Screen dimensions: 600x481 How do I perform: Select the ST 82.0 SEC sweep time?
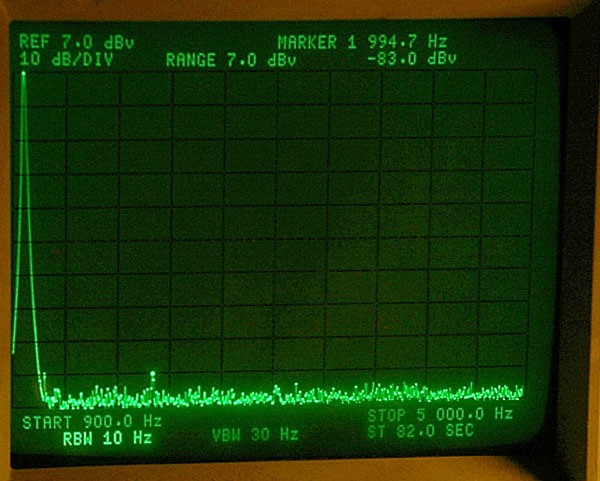coord(420,431)
